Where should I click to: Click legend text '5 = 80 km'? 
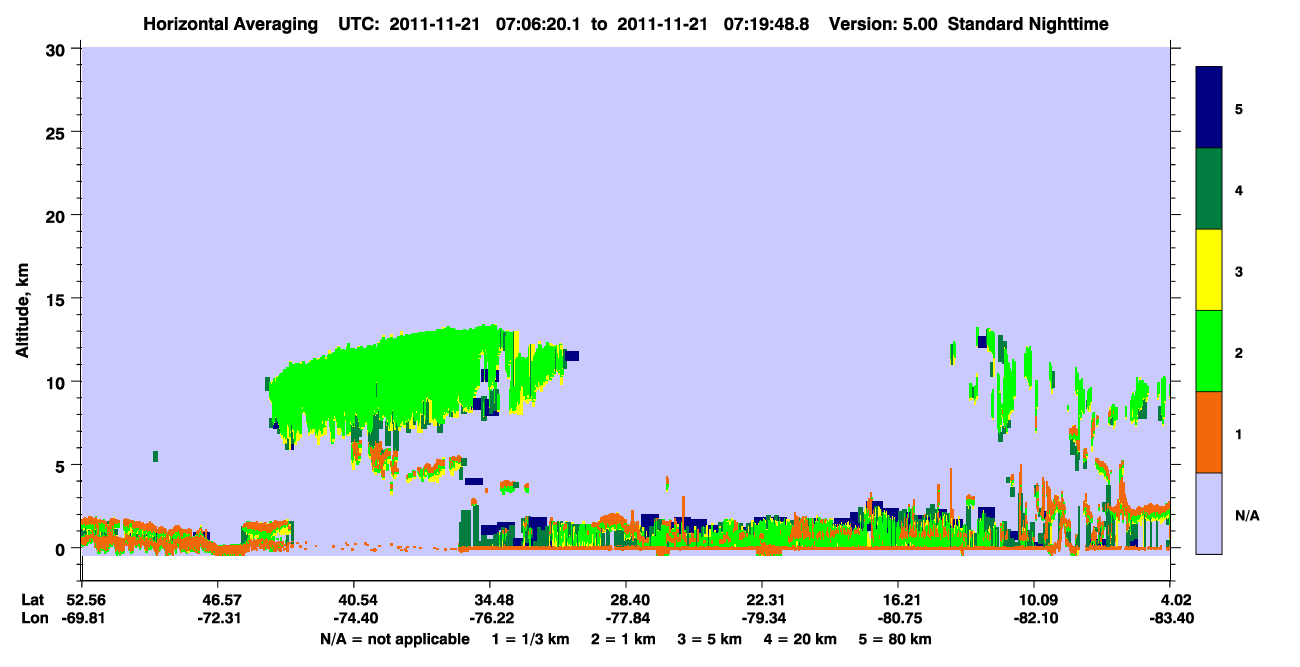[x=897, y=639]
